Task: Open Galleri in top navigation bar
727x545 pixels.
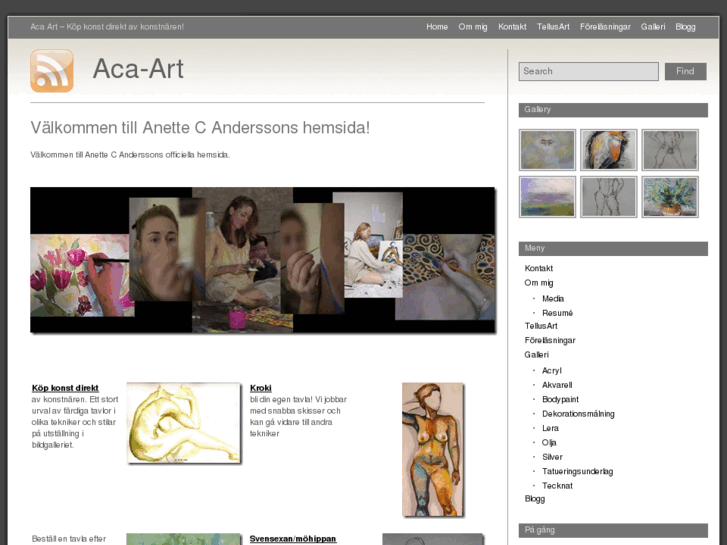Action: point(653,27)
